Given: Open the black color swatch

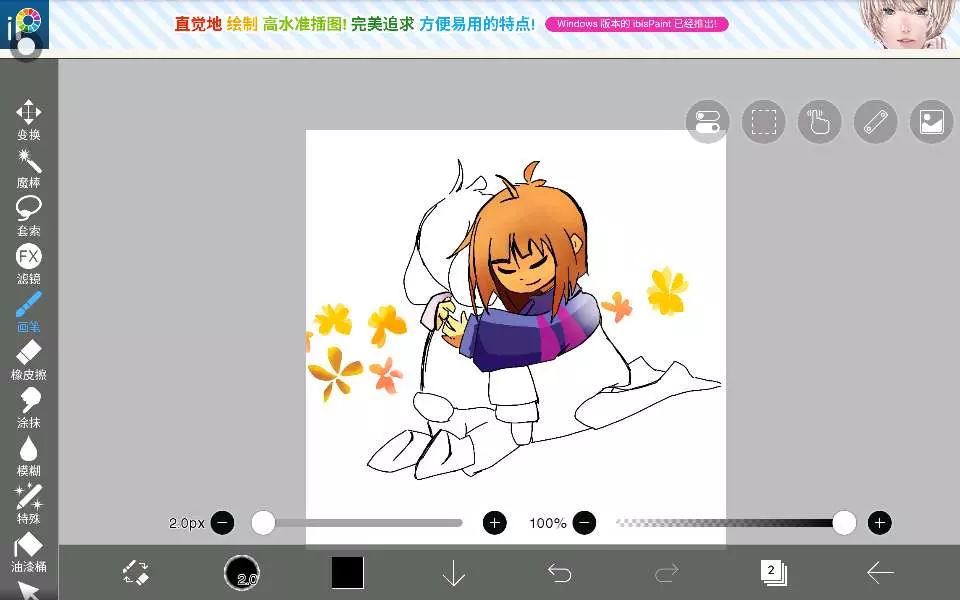Looking at the screenshot, I should click(x=347, y=572).
